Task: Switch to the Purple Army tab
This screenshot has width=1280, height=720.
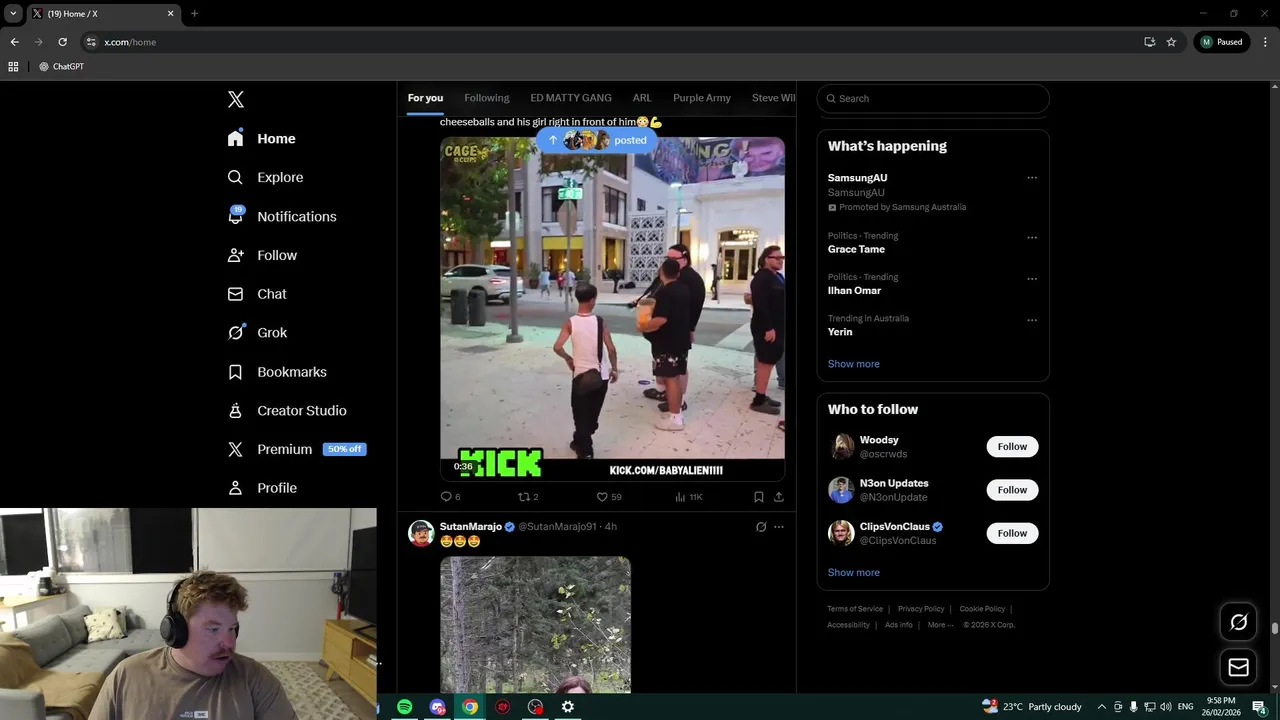Action: point(702,98)
